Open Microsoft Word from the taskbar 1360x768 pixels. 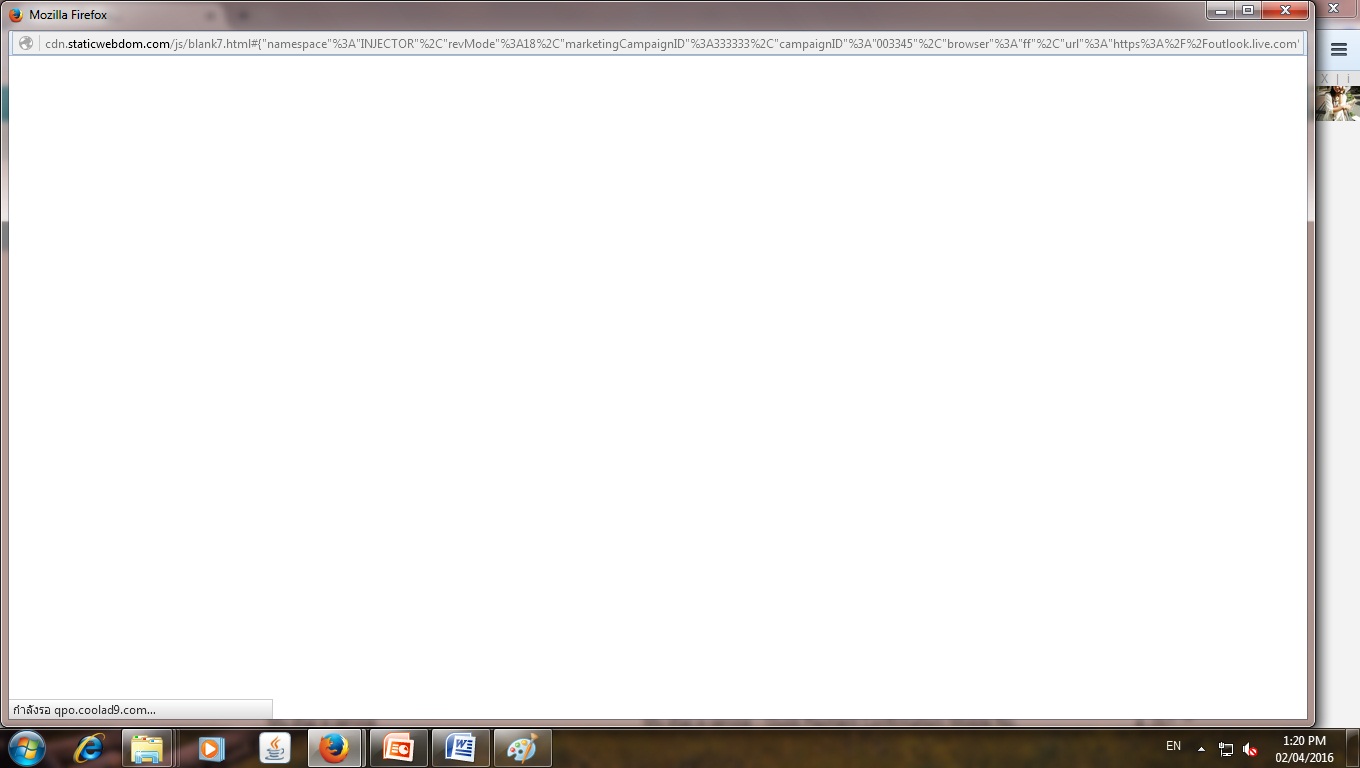pyautogui.click(x=461, y=748)
